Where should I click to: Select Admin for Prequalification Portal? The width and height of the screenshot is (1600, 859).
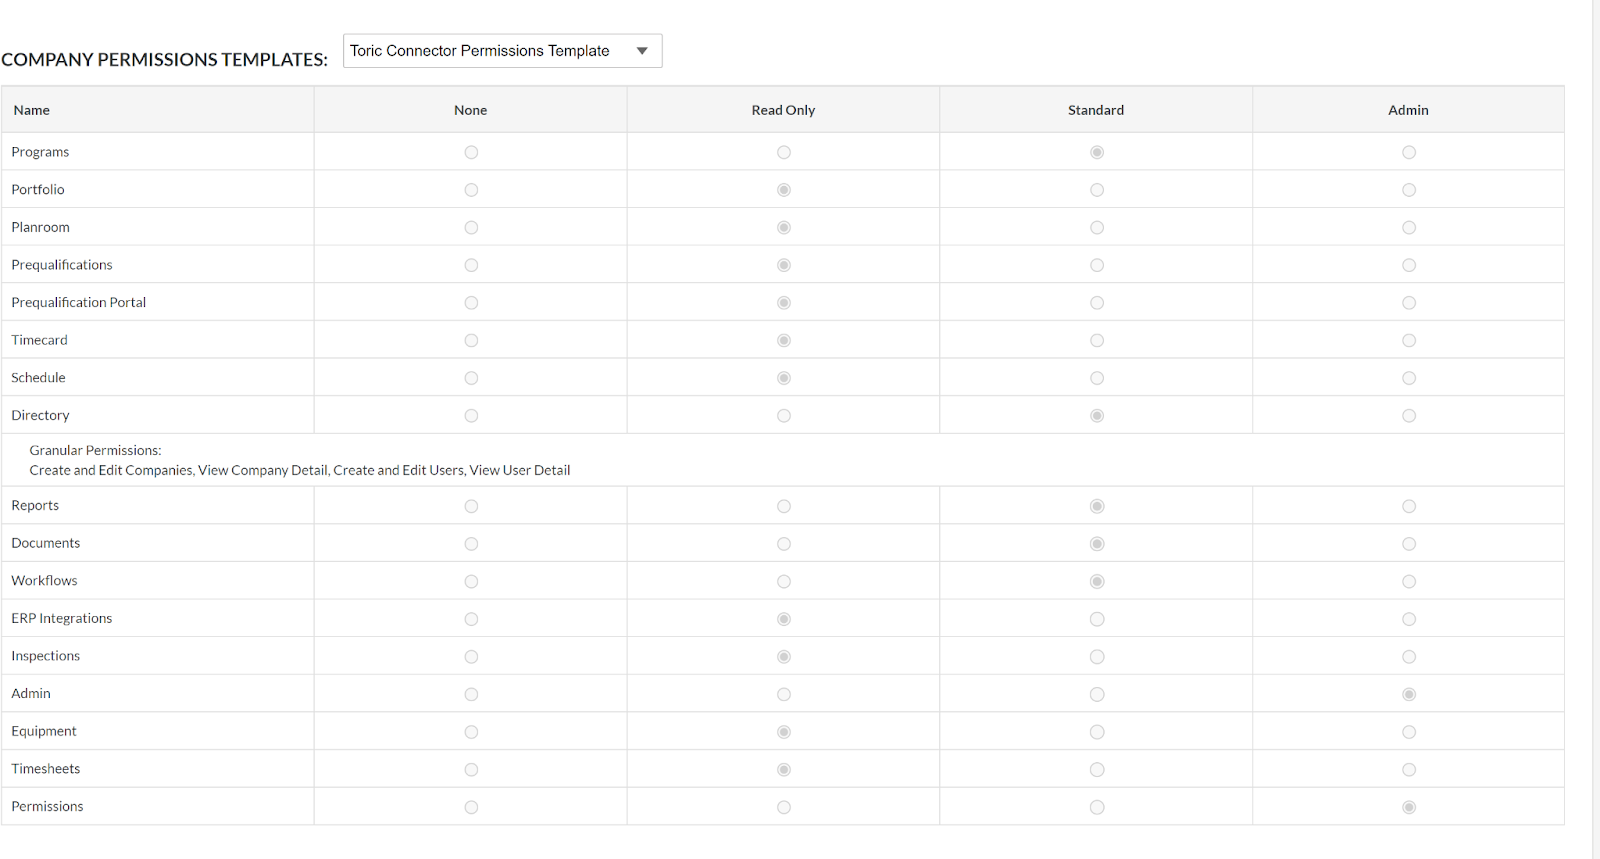[1409, 303]
